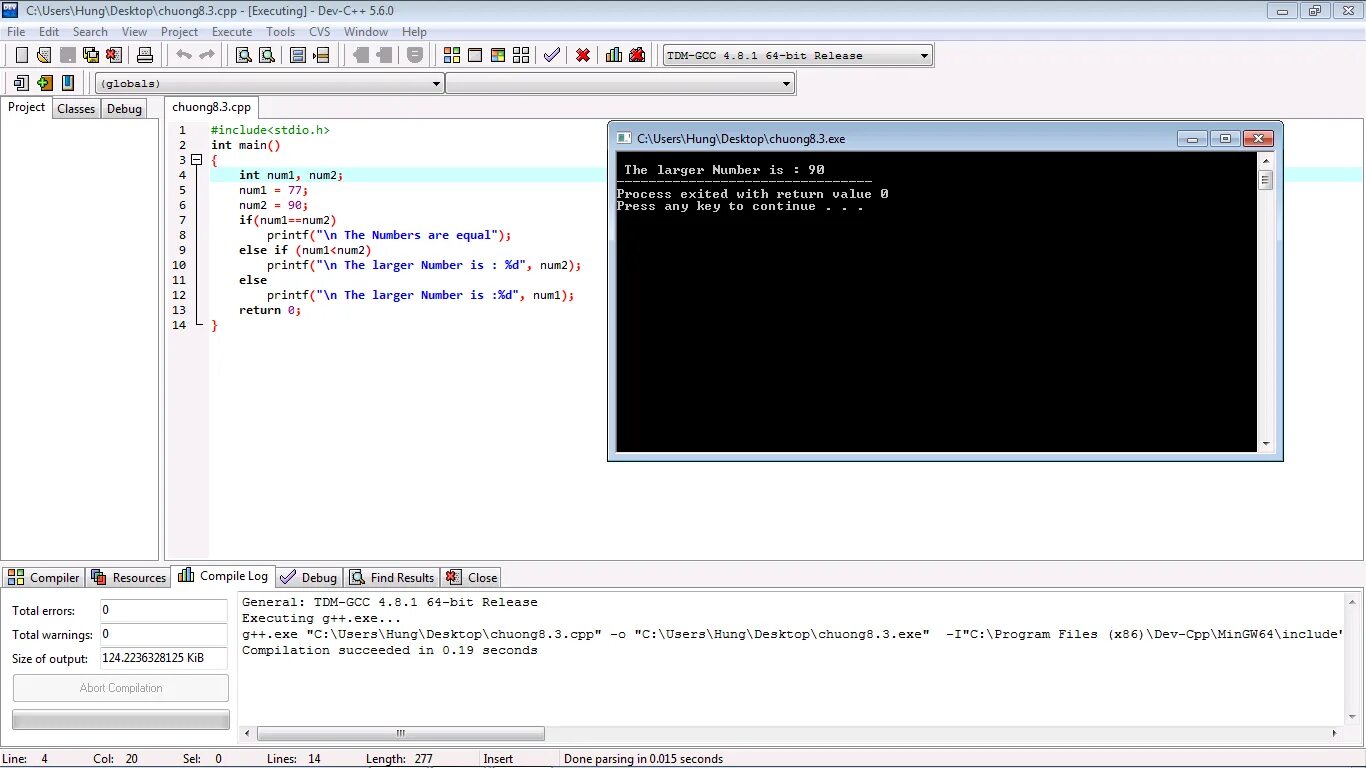
Task: Open the Project menu
Action: pyautogui.click(x=180, y=31)
